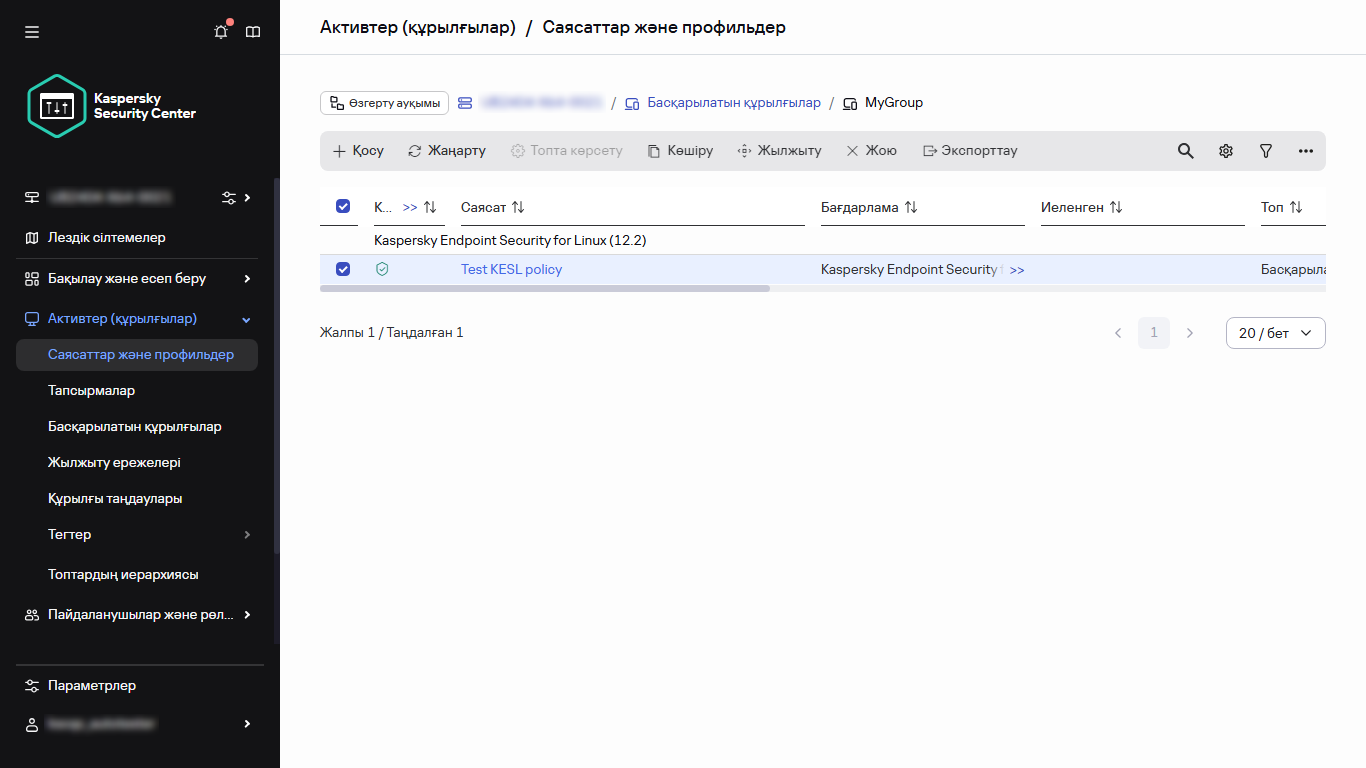Expand Бақылау және есеп беру section

[247, 278]
